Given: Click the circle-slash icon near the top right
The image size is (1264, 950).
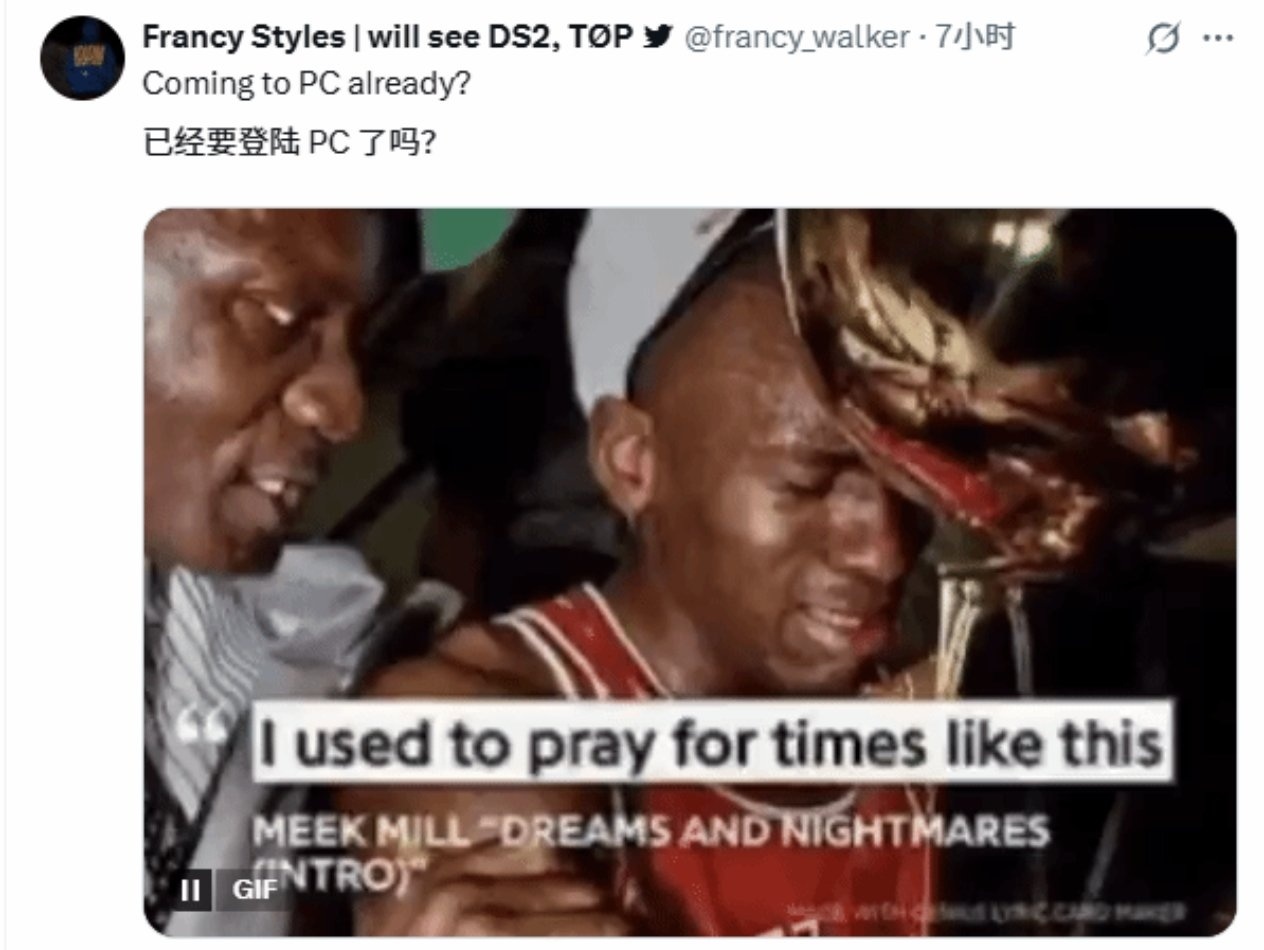Looking at the screenshot, I should 1165,39.
